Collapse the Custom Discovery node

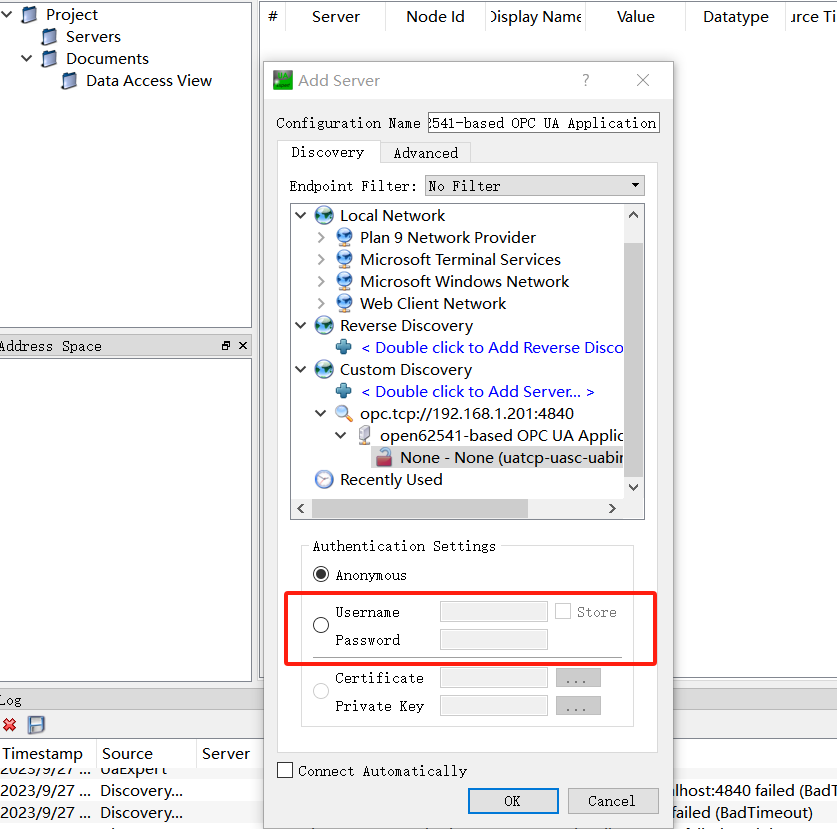(x=301, y=369)
